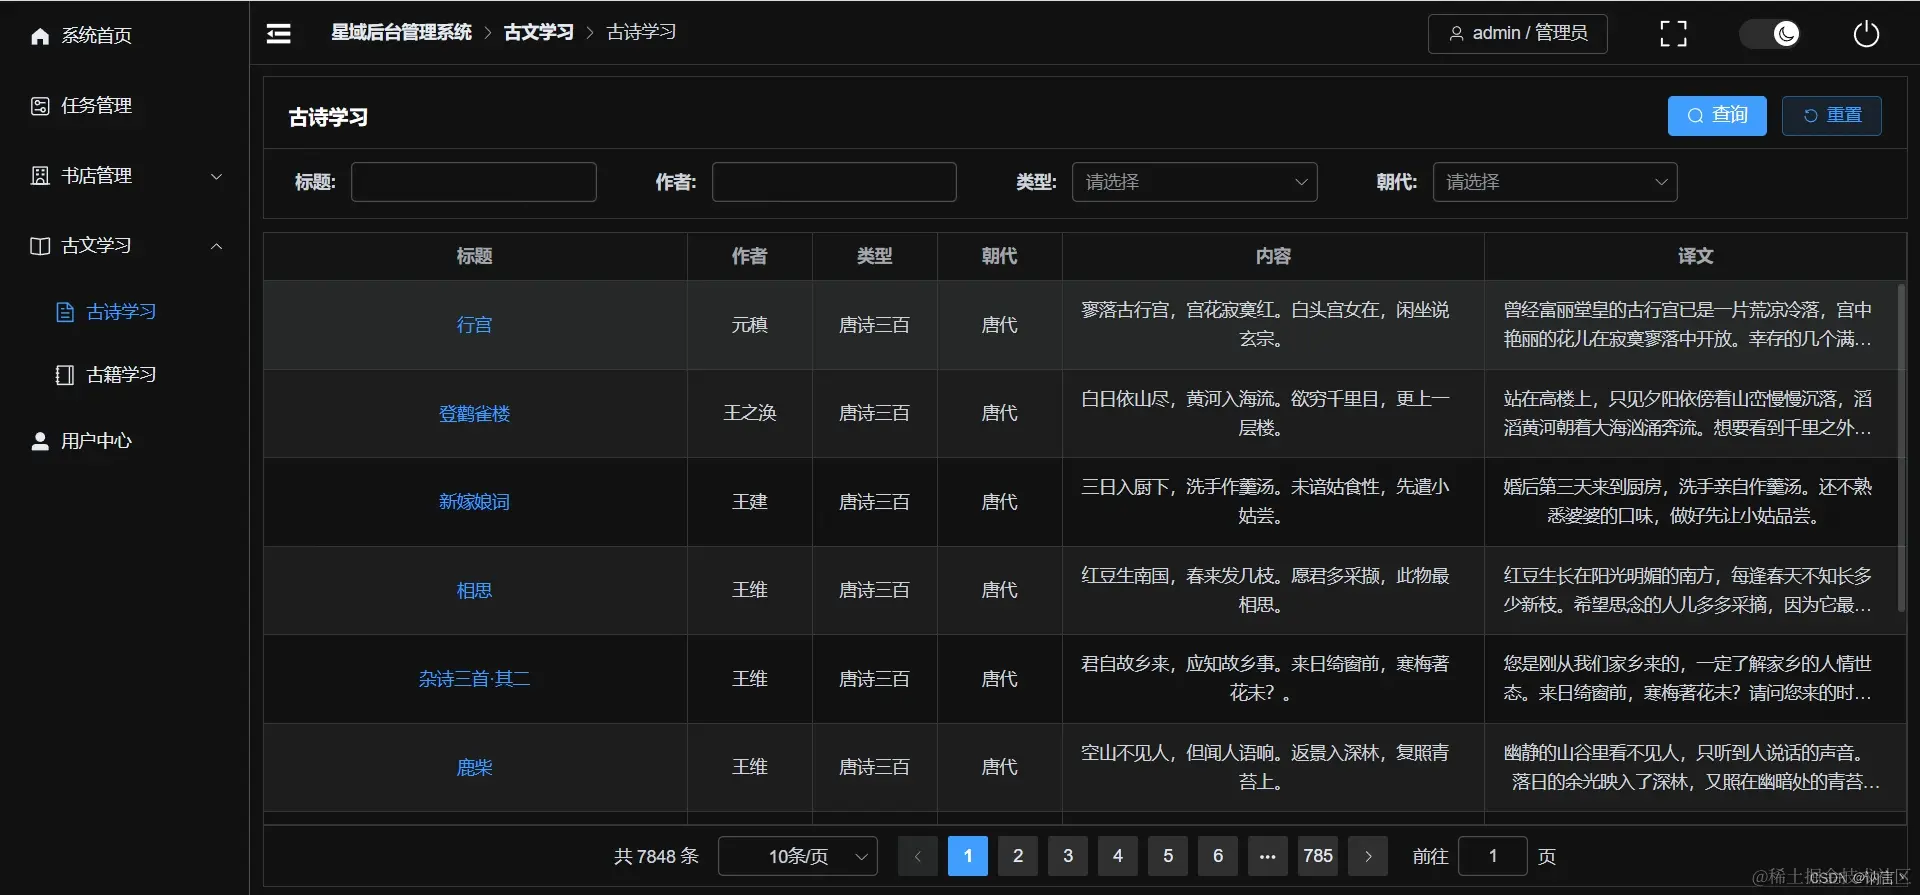Click the 朝代 column header
This screenshot has width=1920, height=895.
[999, 256]
